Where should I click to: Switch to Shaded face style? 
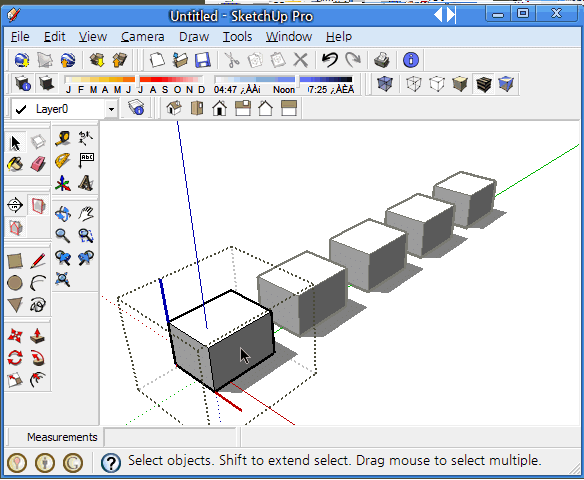click(x=460, y=83)
